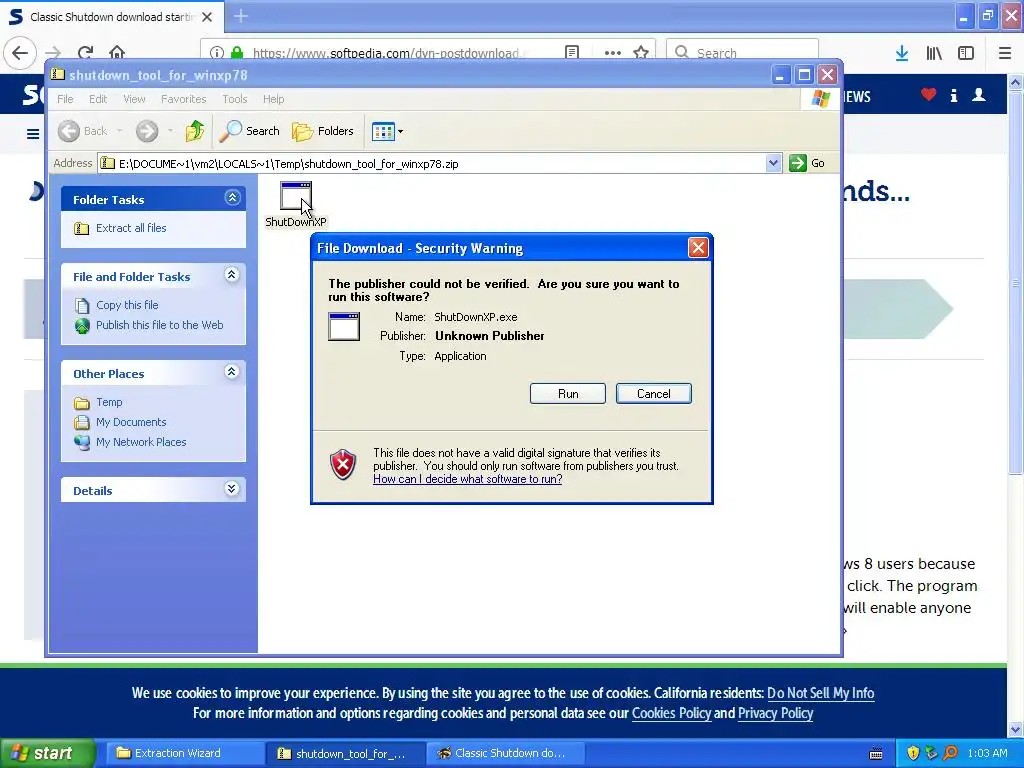Click the Firefox Home button
The height and width of the screenshot is (768, 1024).
pyautogui.click(x=117, y=53)
